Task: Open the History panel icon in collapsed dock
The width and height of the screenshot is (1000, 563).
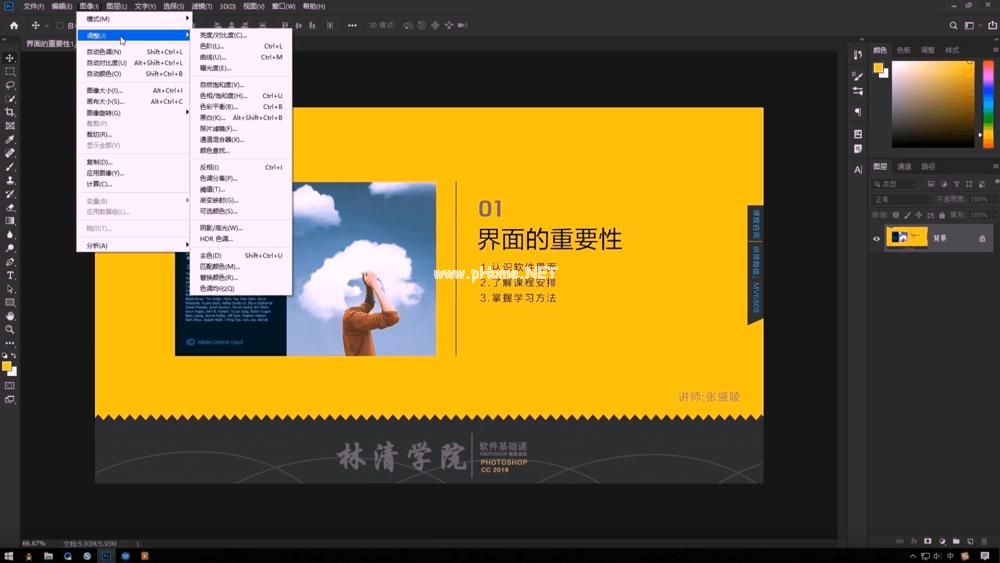Action: [x=857, y=55]
